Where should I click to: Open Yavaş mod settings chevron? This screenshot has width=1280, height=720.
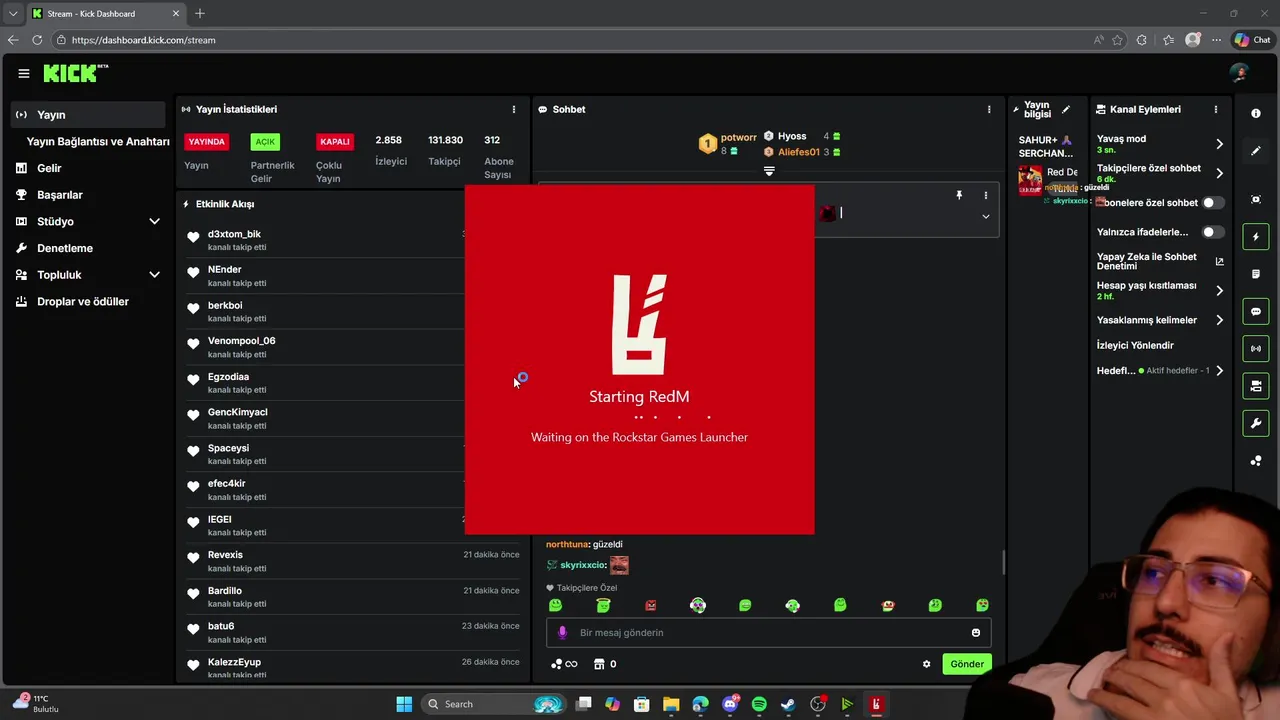pos(1219,144)
